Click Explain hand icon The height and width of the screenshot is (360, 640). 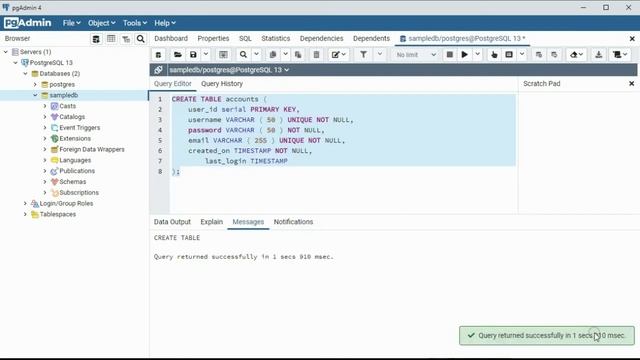coord(494,55)
